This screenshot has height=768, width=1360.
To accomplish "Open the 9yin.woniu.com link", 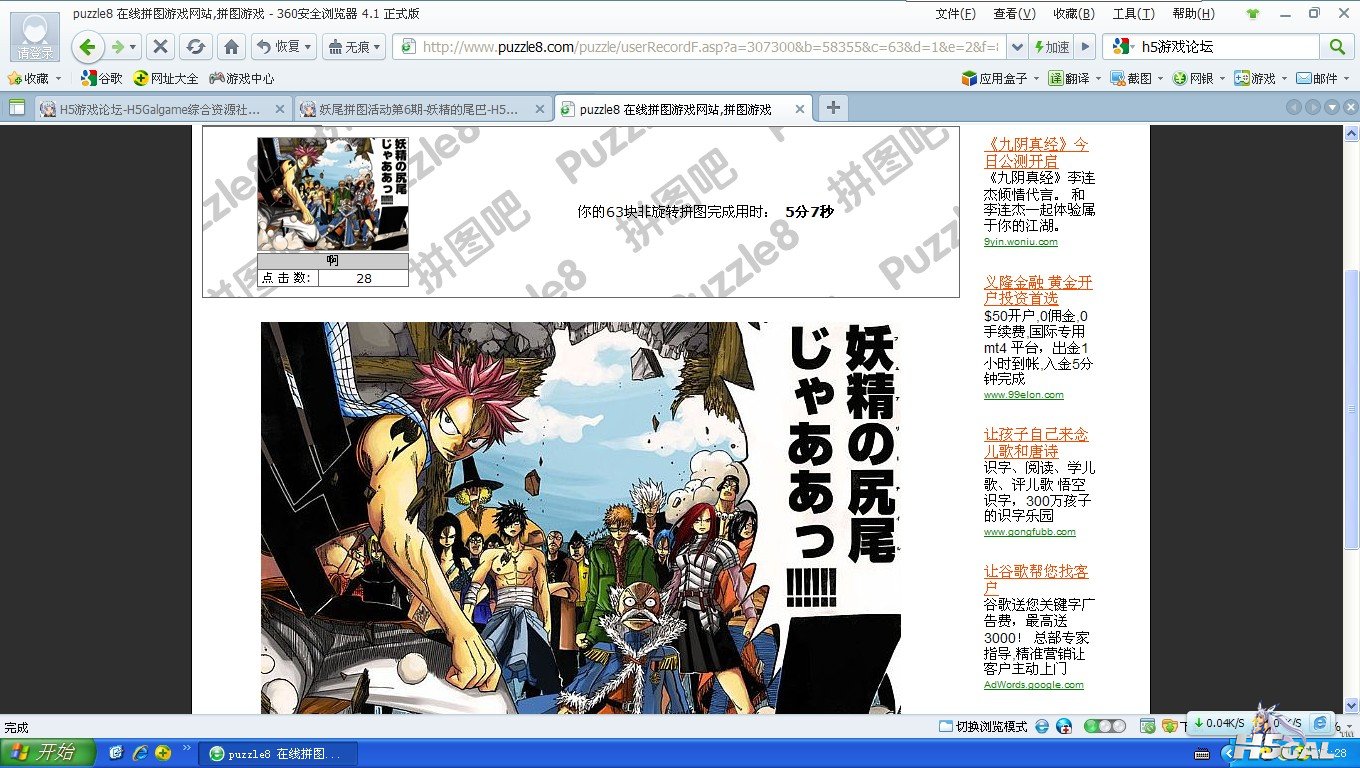I will coord(1020,242).
